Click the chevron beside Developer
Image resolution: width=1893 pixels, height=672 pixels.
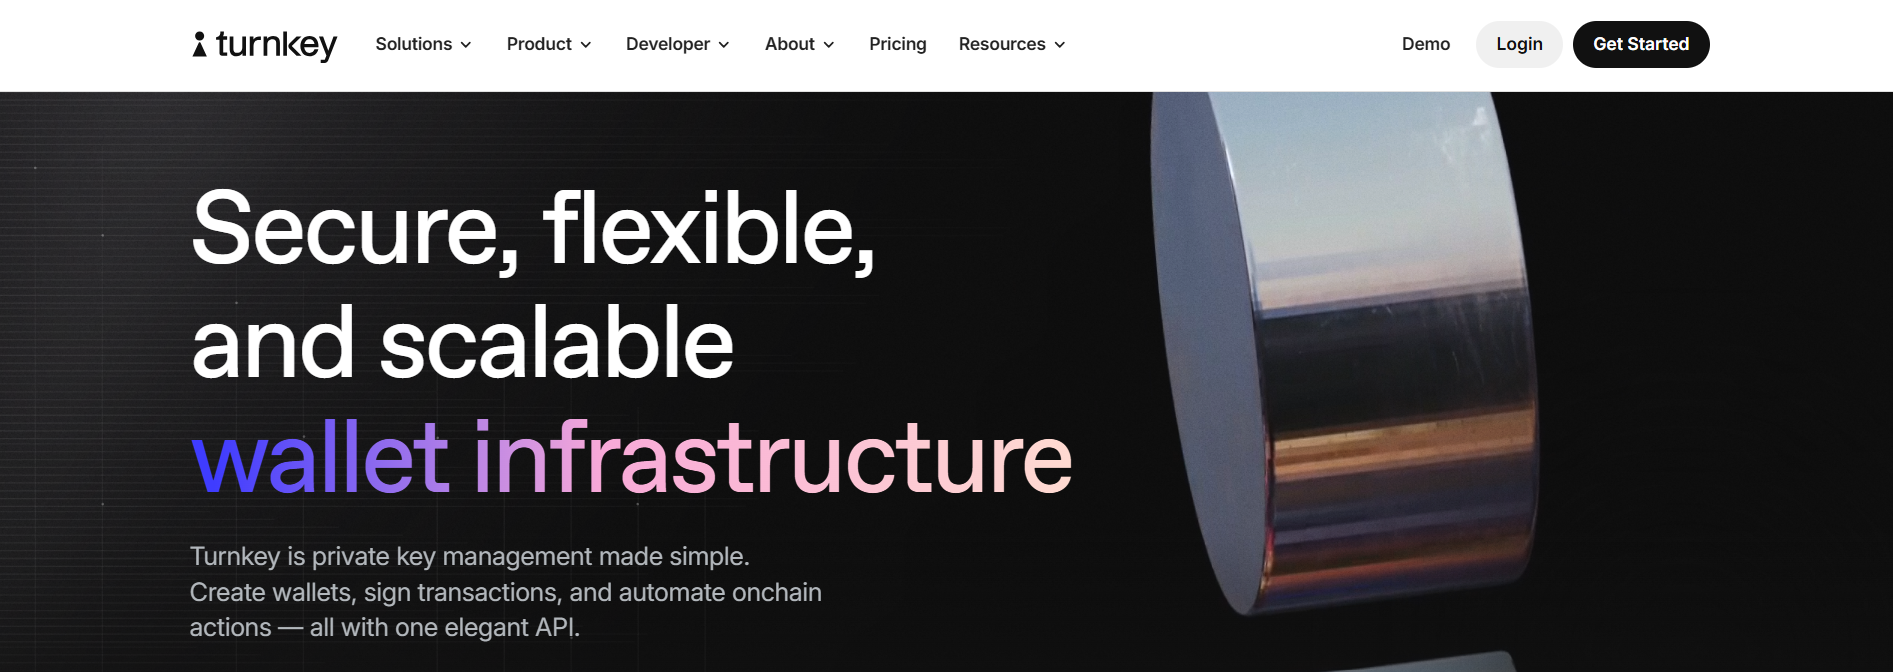click(724, 45)
